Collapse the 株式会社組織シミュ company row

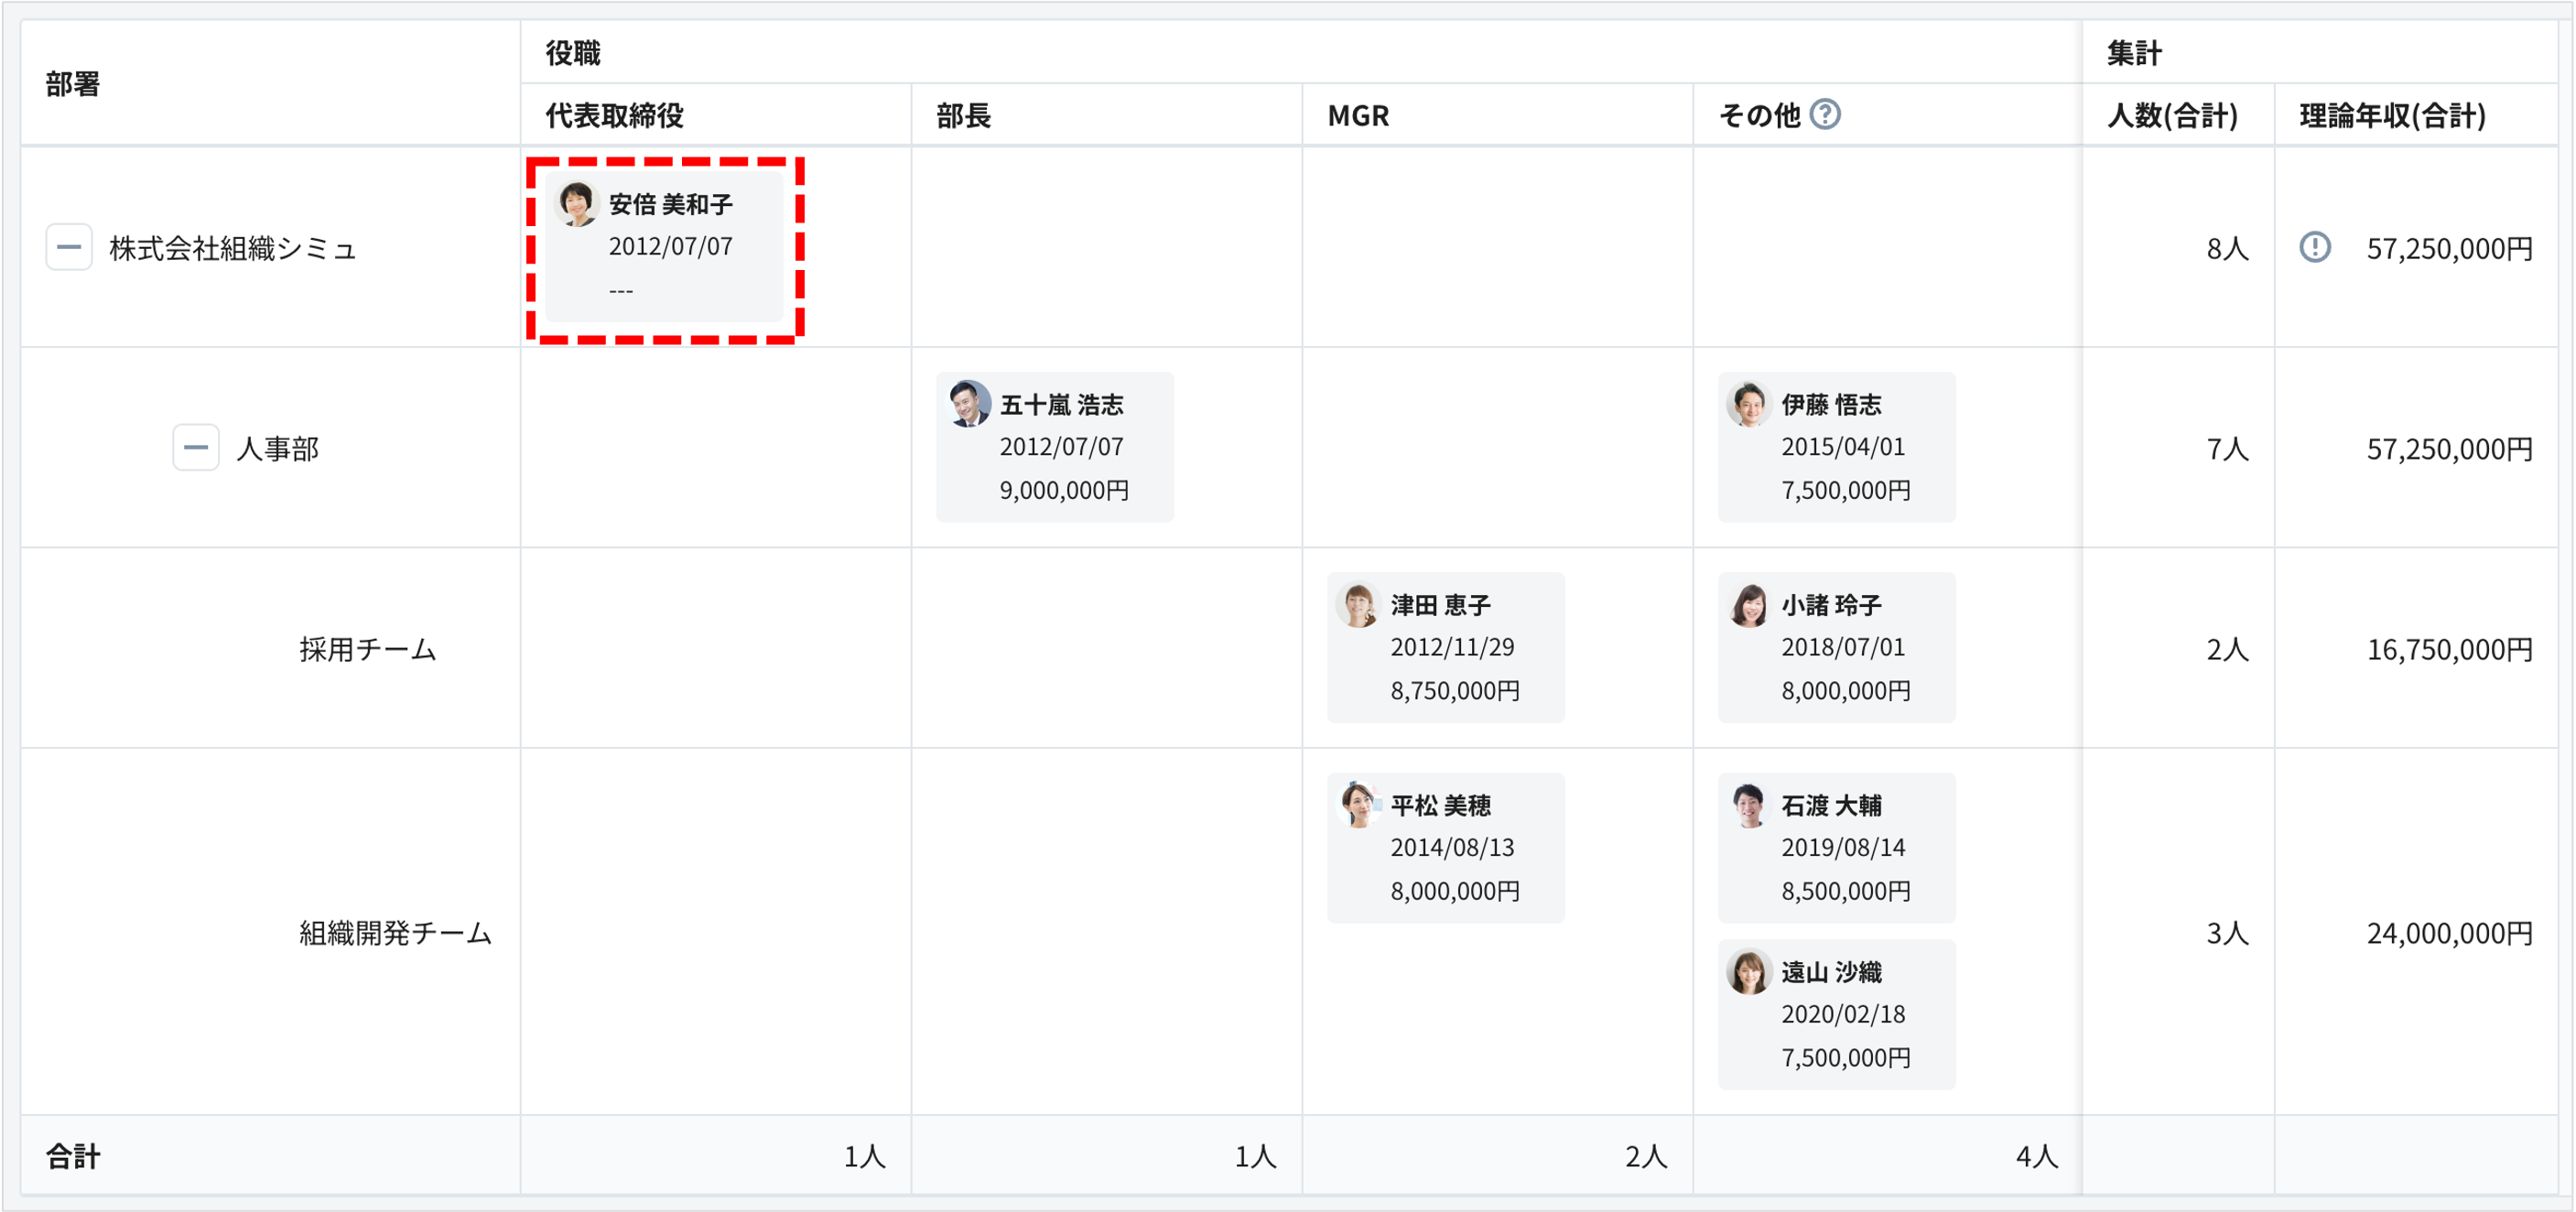tap(68, 247)
